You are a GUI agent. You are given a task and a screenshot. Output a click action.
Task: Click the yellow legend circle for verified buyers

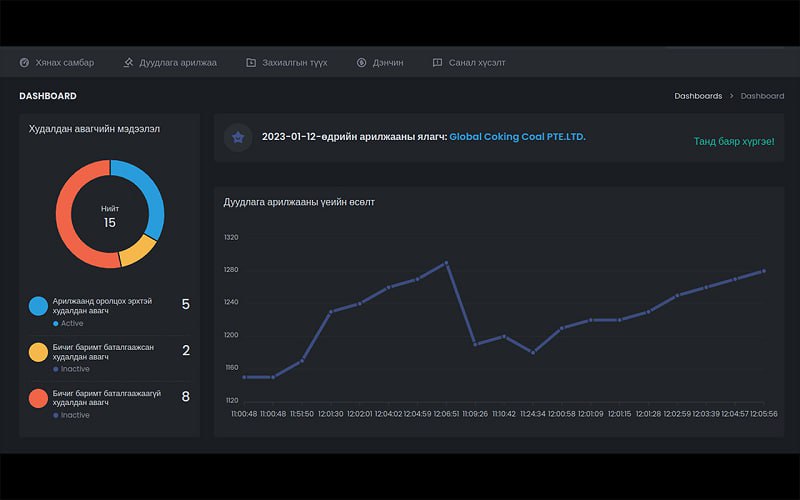coord(38,352)
